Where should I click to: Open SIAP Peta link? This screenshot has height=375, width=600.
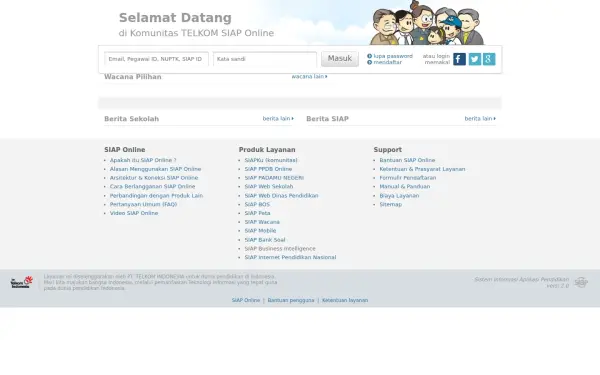click(x=258, y=213)
